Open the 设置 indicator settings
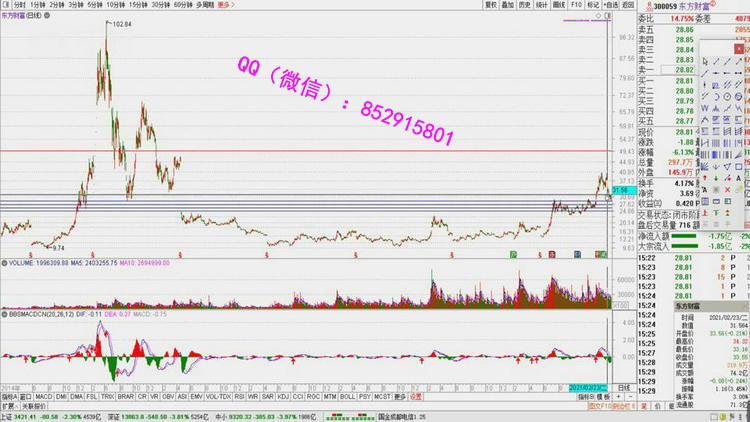This screenshot has width=750, height=422. [416, 396]
